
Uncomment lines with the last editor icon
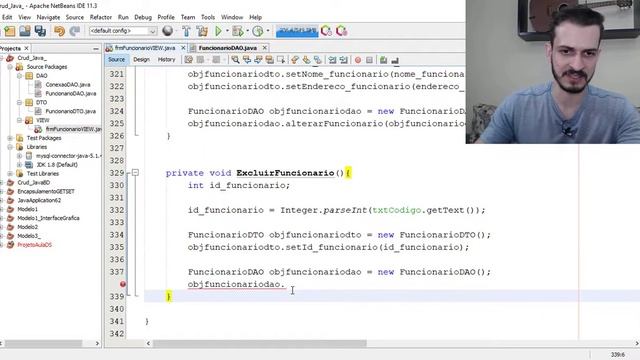395,60
